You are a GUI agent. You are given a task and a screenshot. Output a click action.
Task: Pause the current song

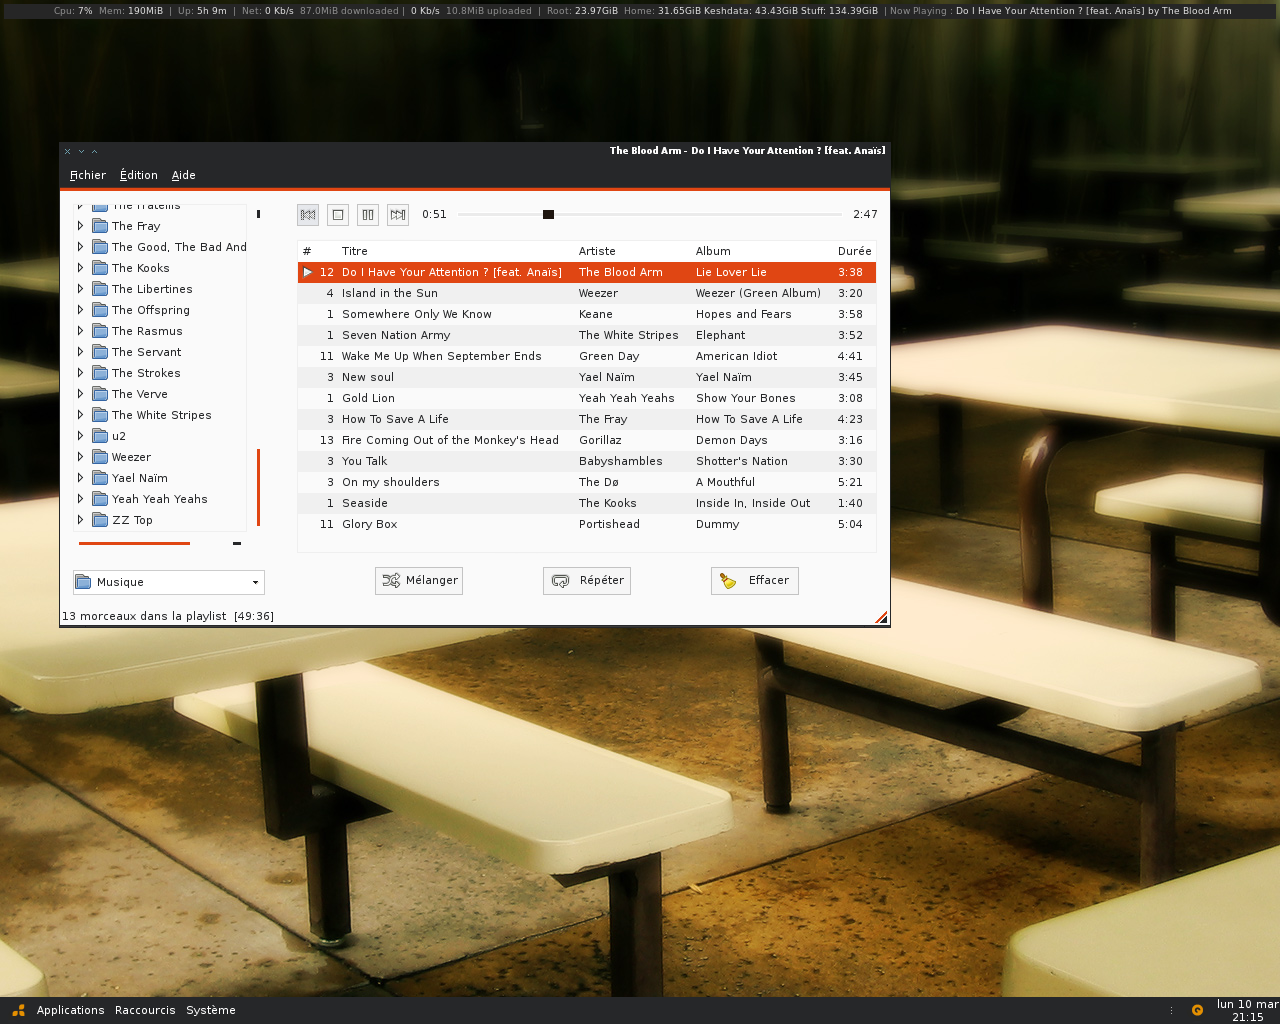[x=368, y=214]
